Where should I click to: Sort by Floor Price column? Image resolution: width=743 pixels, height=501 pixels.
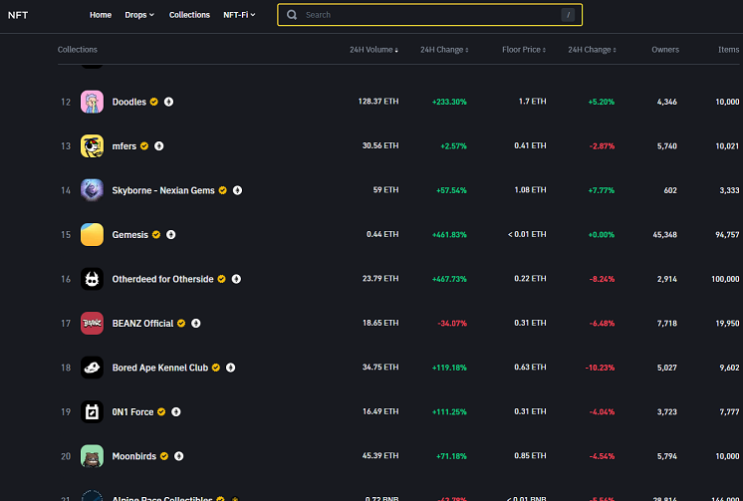(524, 50)
